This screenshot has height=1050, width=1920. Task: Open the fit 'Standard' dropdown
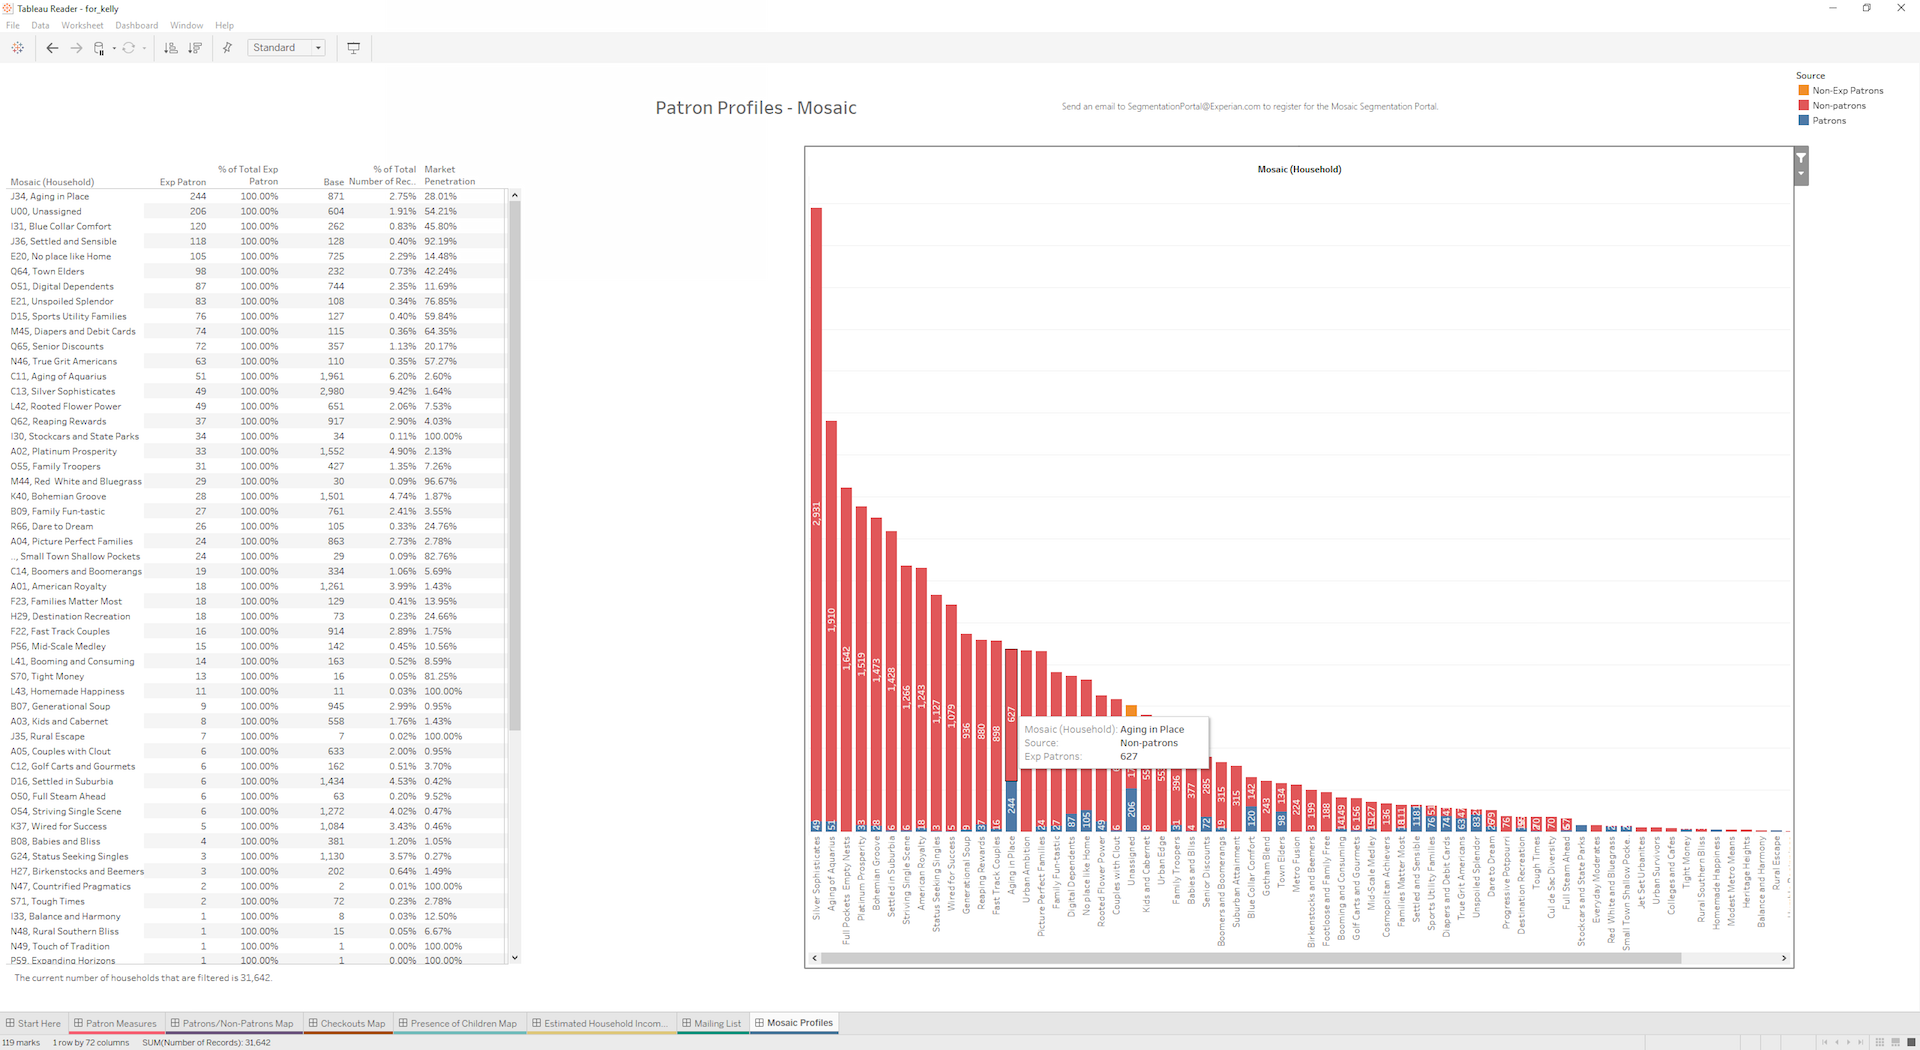click(287, 47)
